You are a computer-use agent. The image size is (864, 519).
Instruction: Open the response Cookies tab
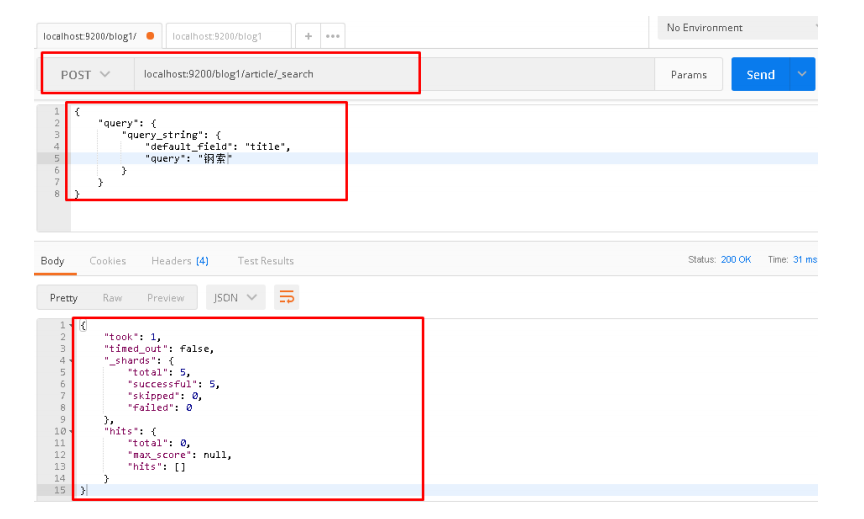pyautogui.click(x=107, y=261)
